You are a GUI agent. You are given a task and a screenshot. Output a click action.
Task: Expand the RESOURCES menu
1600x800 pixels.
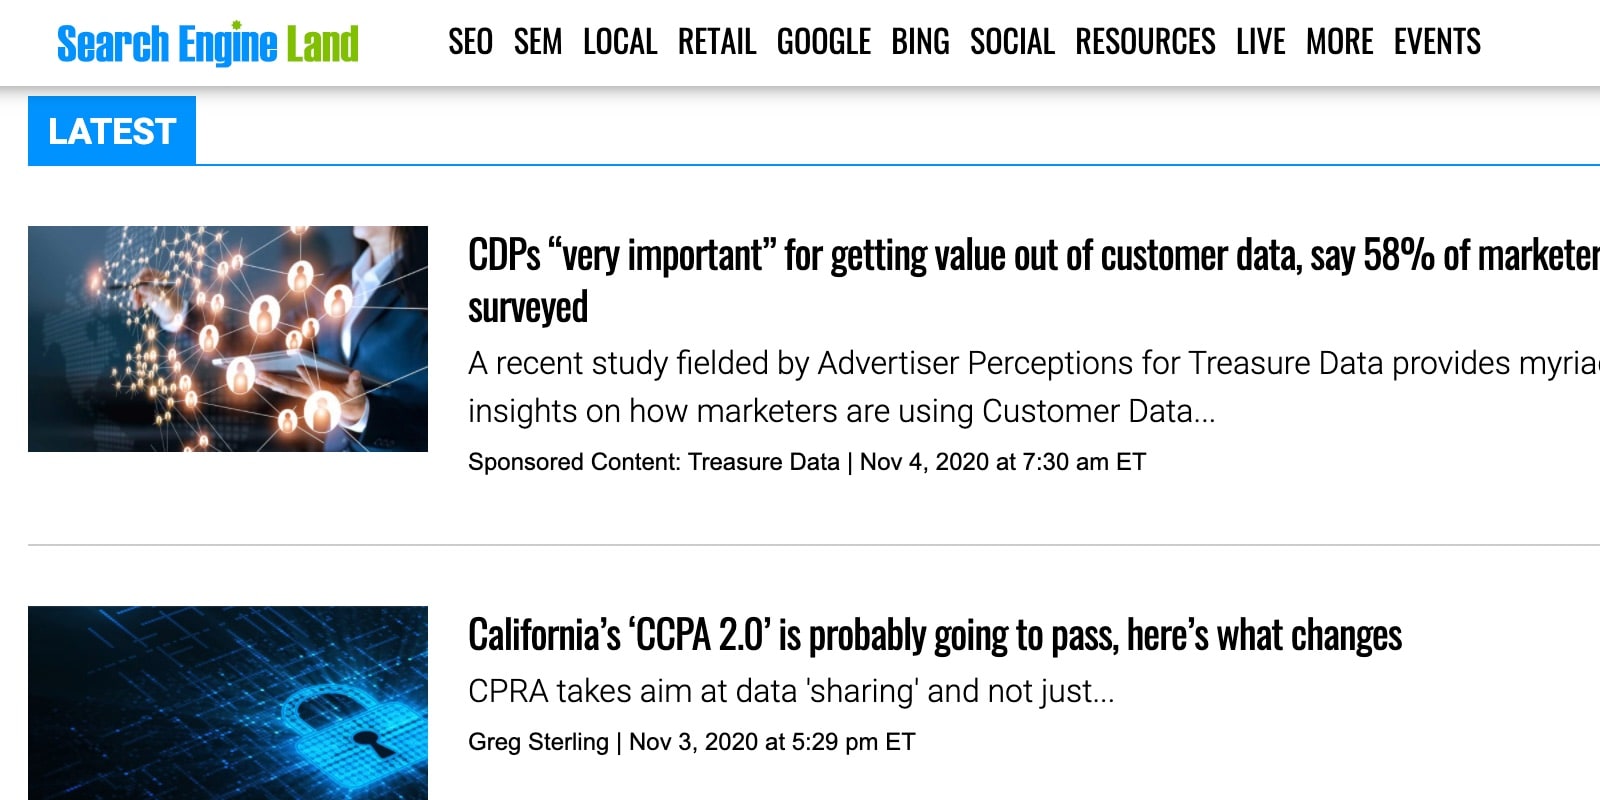click(x=1145, y=42)
